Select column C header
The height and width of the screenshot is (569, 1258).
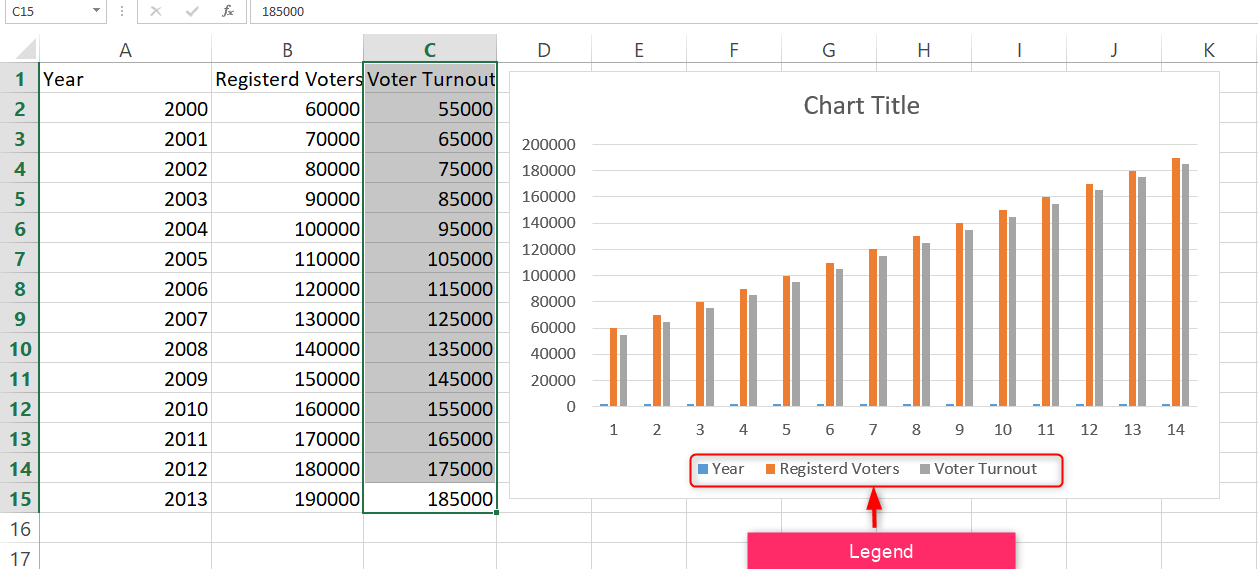pos(430,50)
